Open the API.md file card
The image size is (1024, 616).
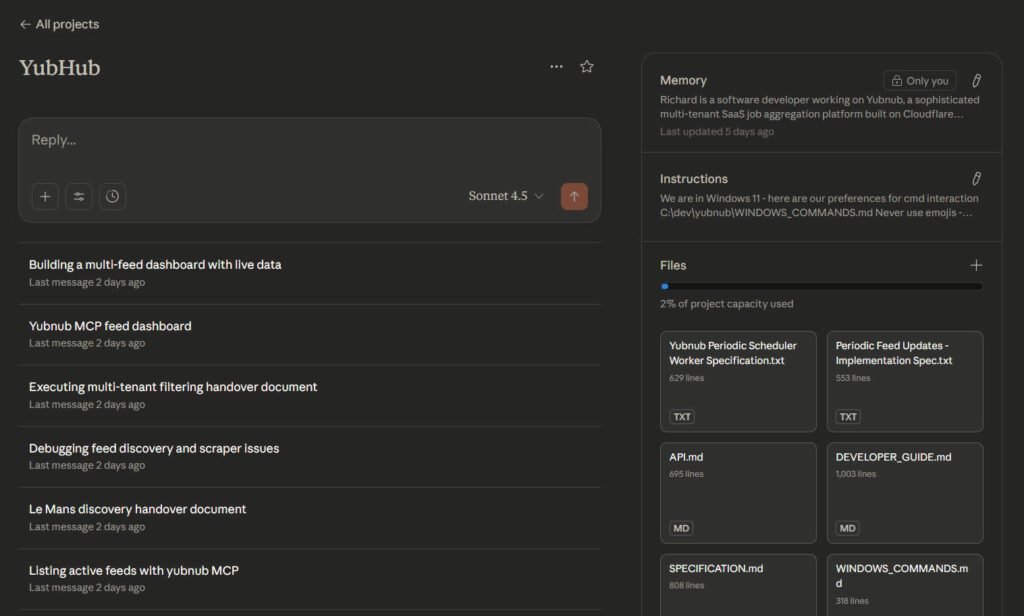(738, 492)
